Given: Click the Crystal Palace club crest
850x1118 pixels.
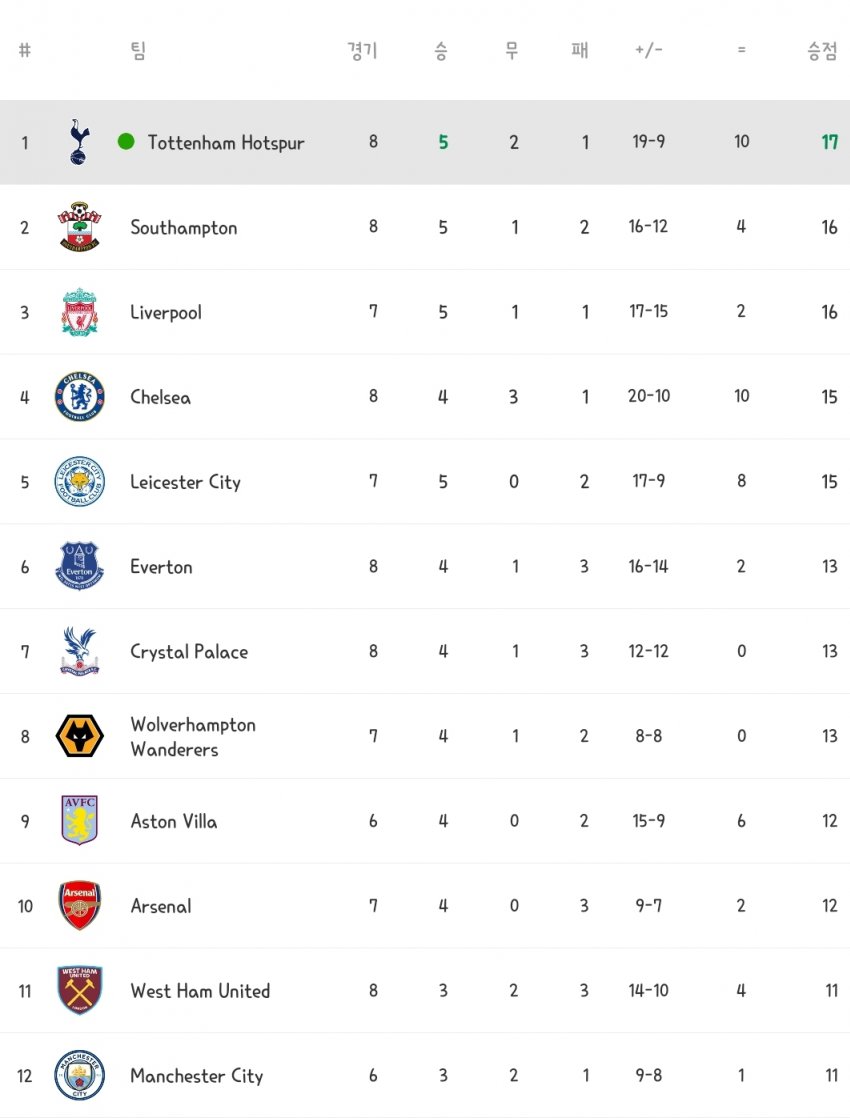Looking at the screenshot, I should click(79, 651).
